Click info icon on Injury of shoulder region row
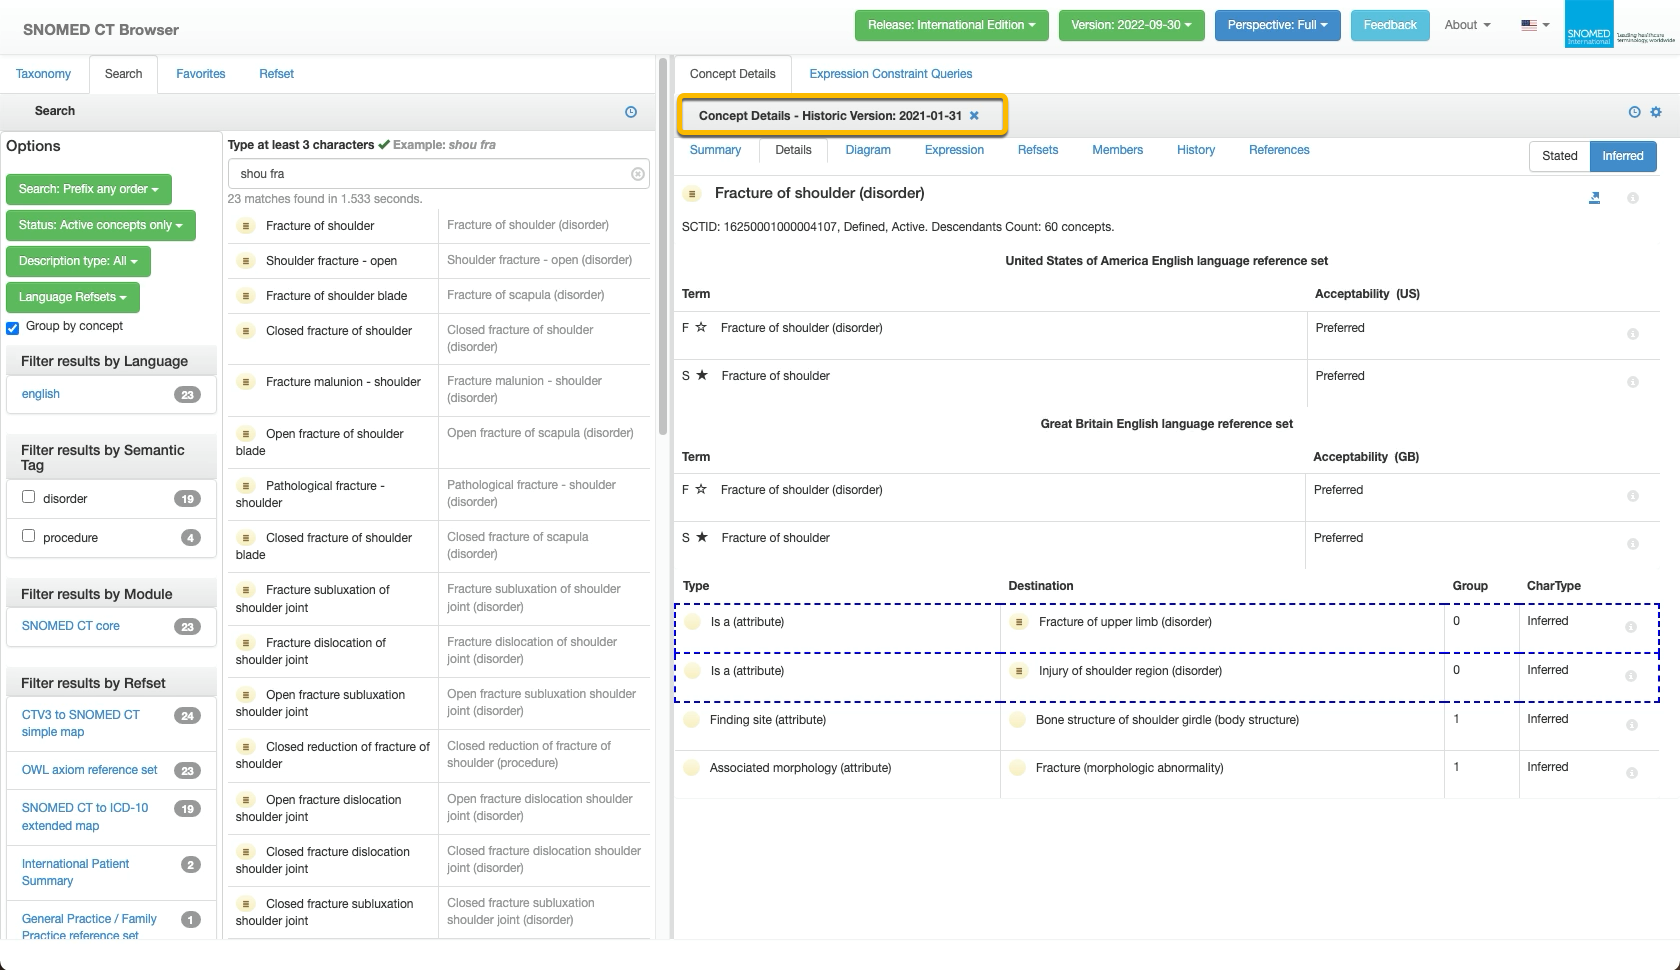 1631,676
